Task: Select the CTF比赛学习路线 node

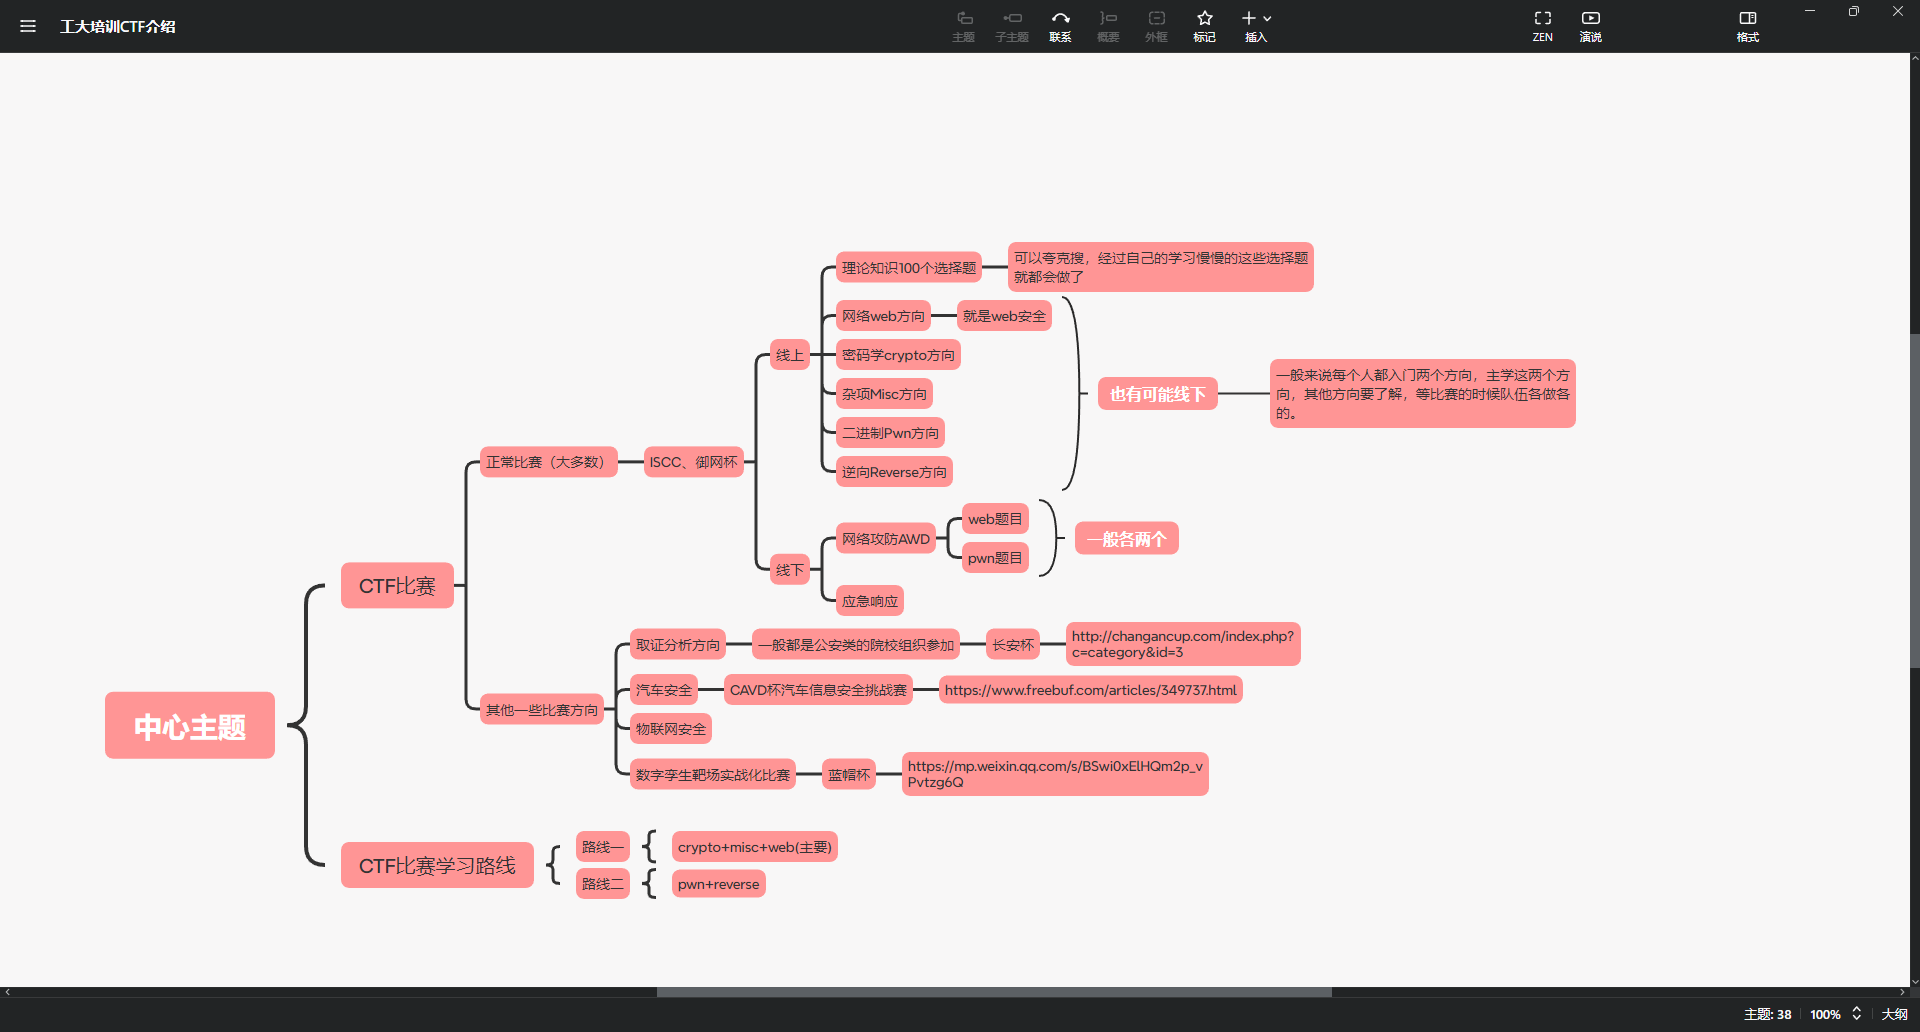Action: 437,866
